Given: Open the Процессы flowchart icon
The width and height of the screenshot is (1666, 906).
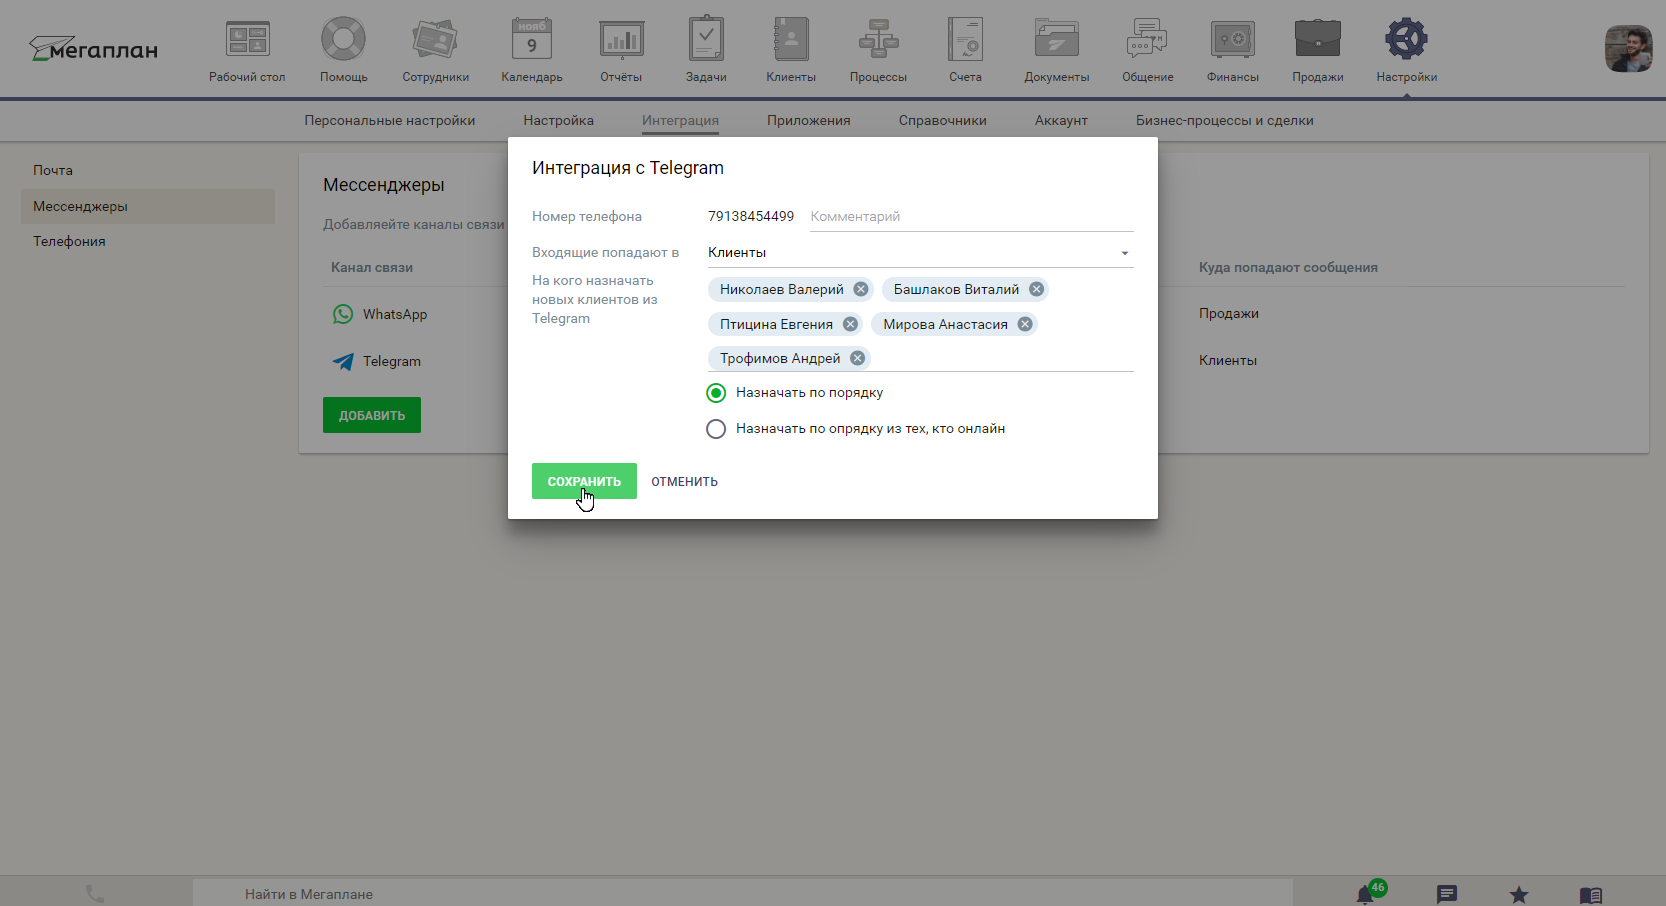Looking at the screenshot, I should point(878,40).
